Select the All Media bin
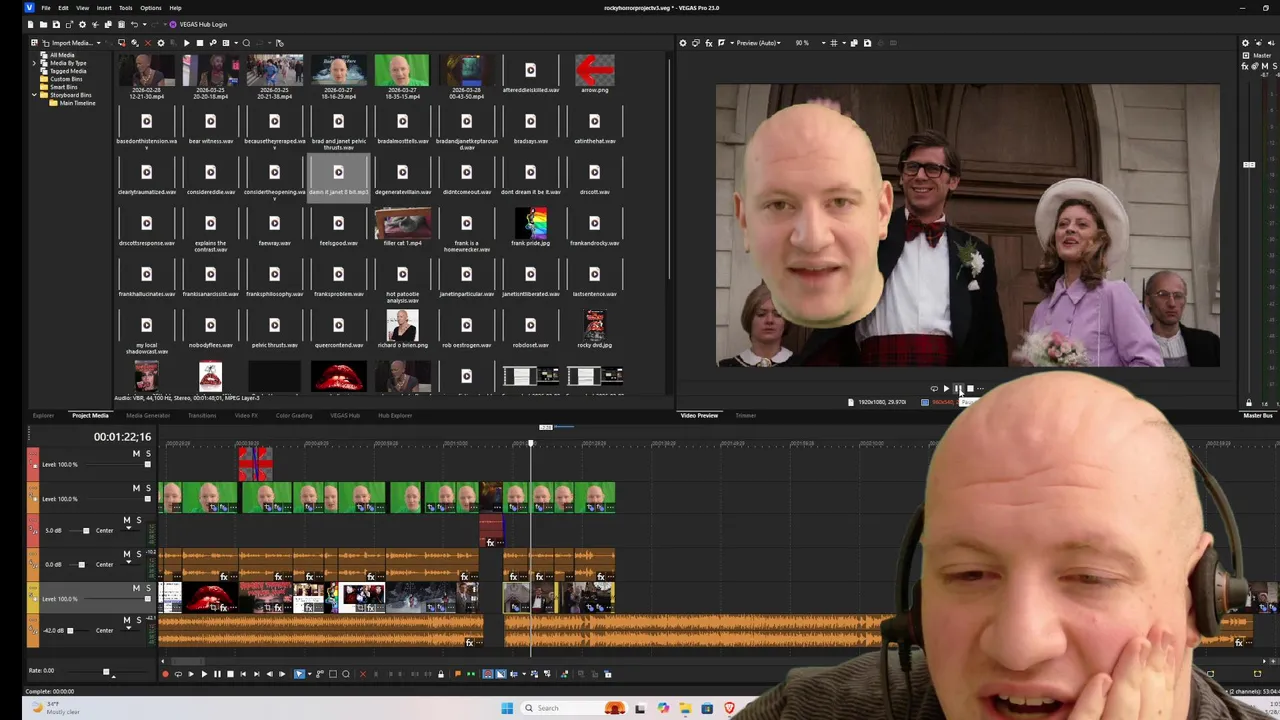The height and width of the screenshot is (720, 1280). click(x=62, y=55)
